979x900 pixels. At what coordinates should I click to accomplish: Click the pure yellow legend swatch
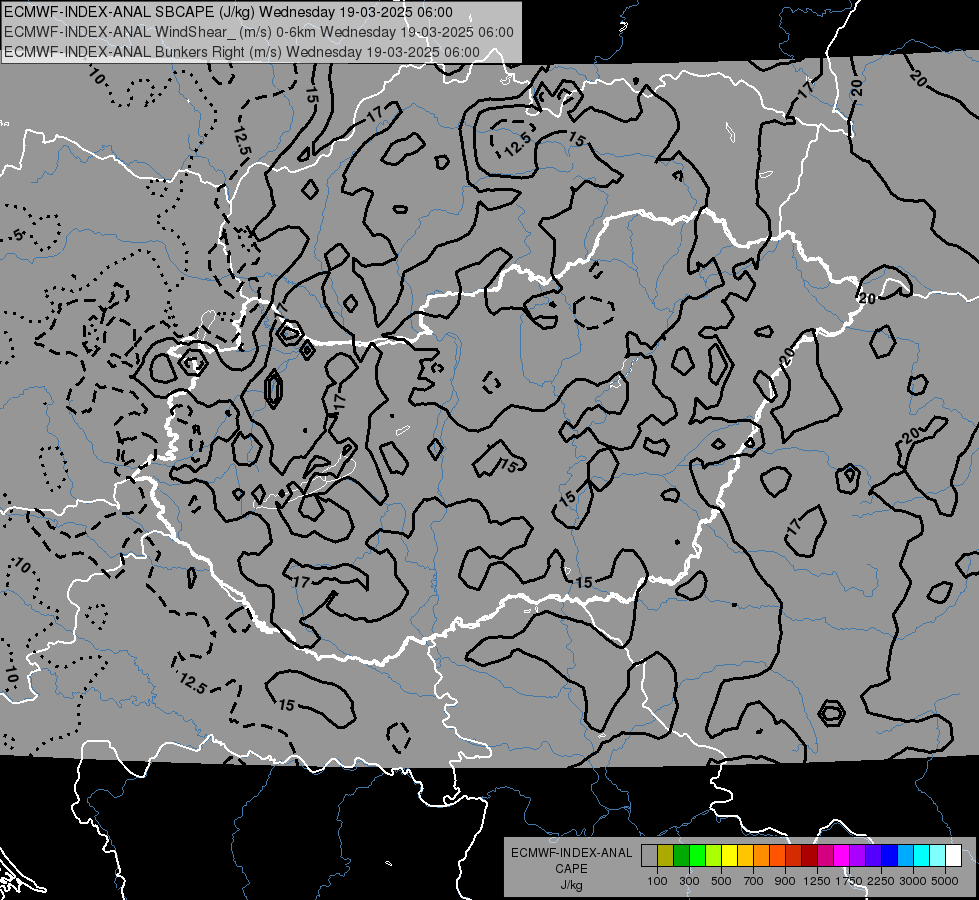(729, 856)
